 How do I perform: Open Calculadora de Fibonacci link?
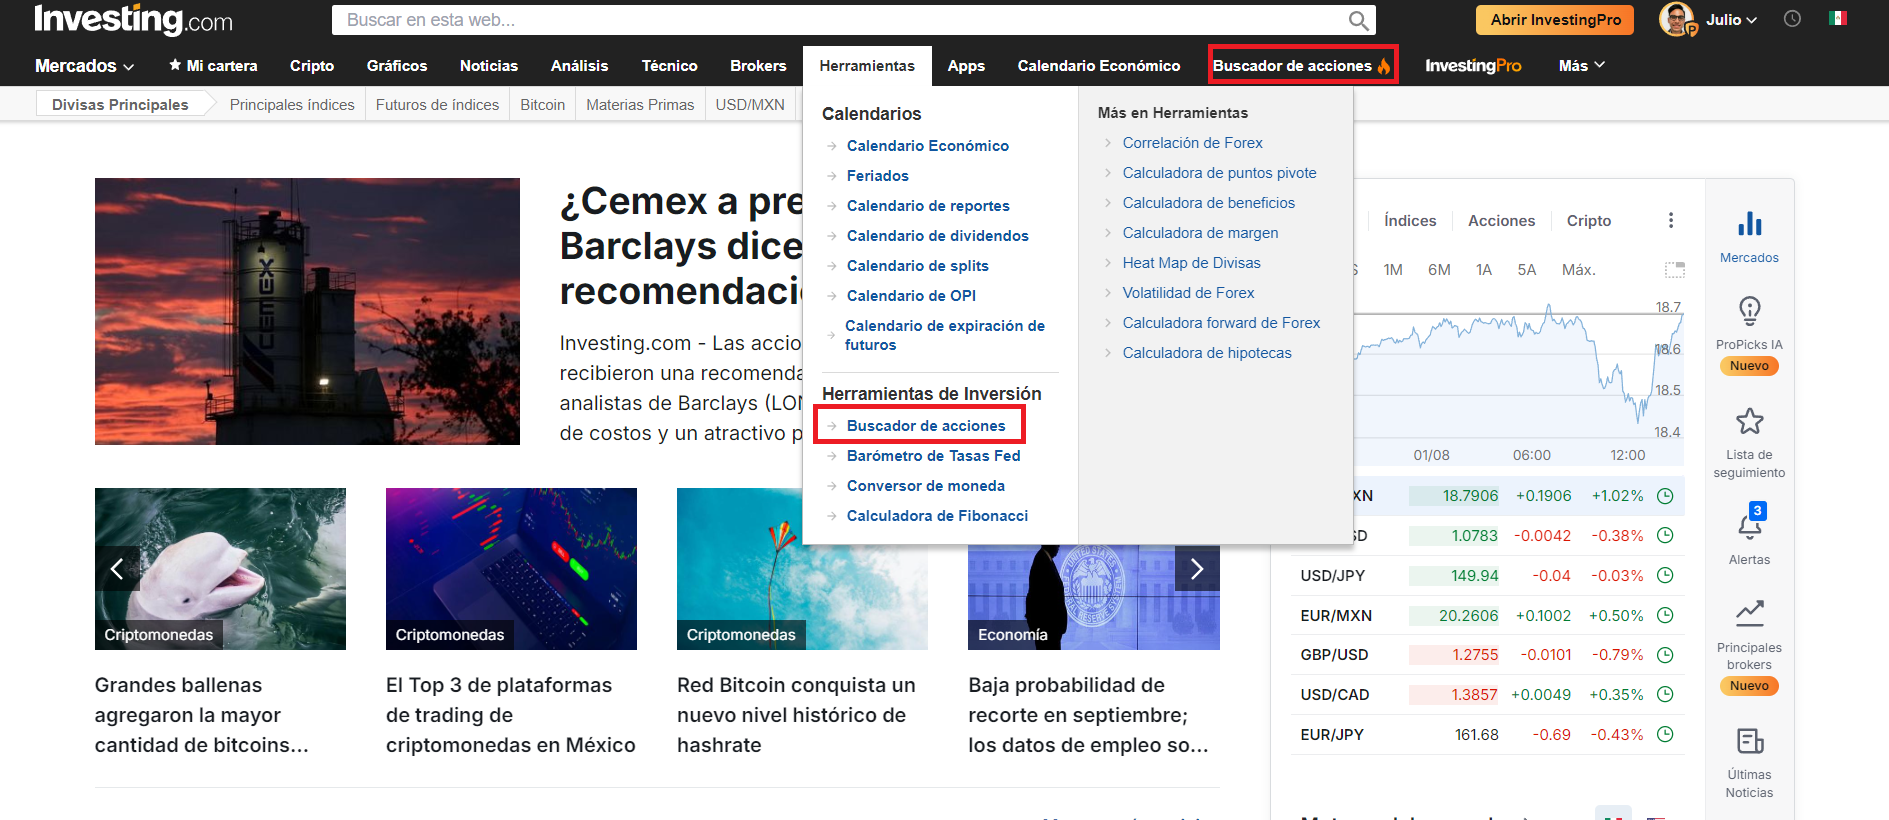[x=937, y=516]
